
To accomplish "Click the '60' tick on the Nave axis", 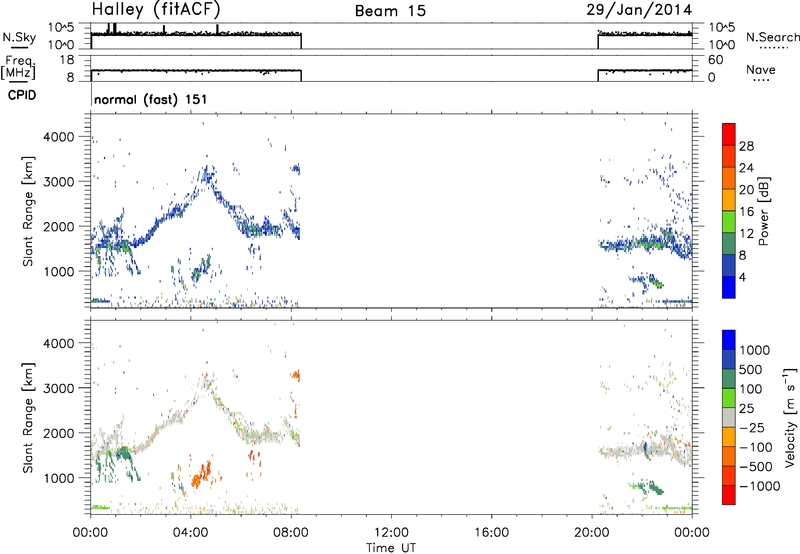I will point(715,60).
